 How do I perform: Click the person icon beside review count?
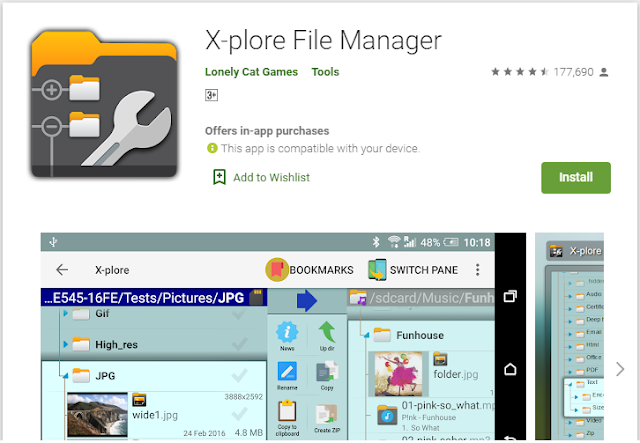pyautogui.click(x=604, y=72)
